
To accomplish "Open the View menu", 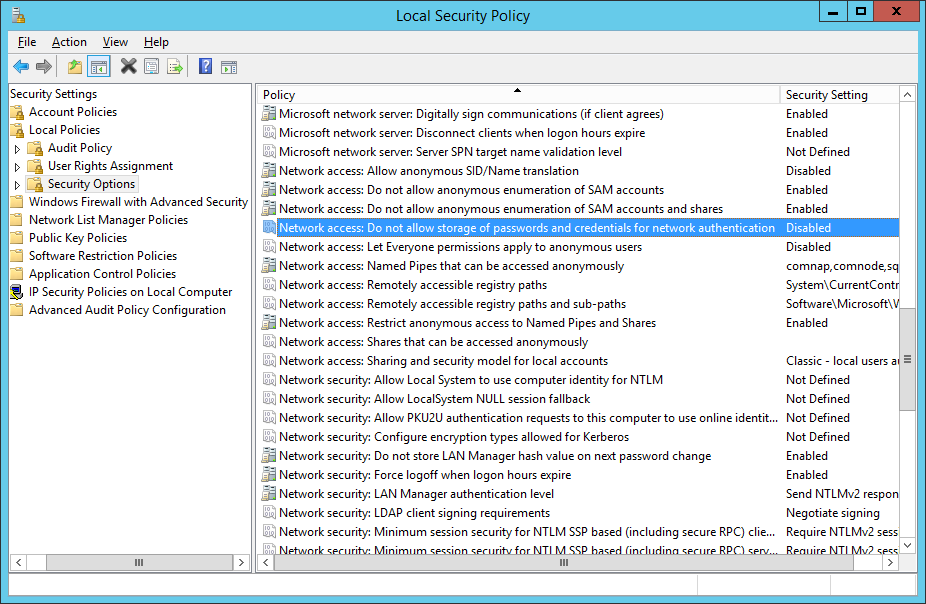I will [115, 42].
